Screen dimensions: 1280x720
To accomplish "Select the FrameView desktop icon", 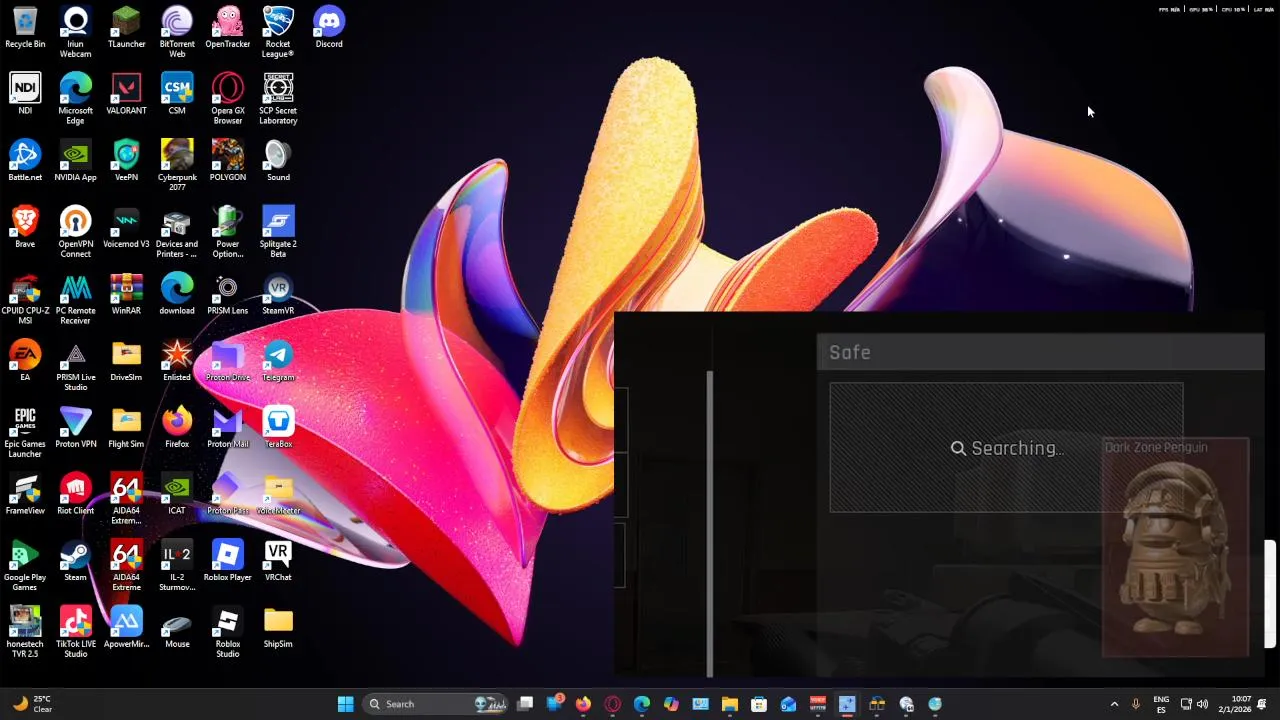I will [25, 495].
